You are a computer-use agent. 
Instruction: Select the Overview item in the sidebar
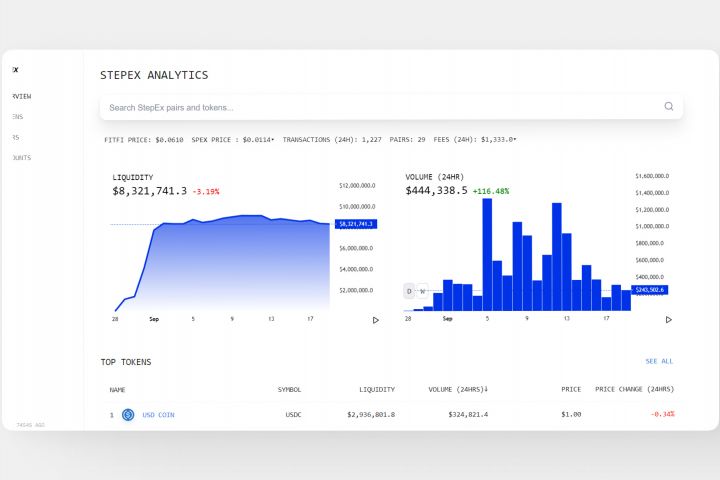21,96
